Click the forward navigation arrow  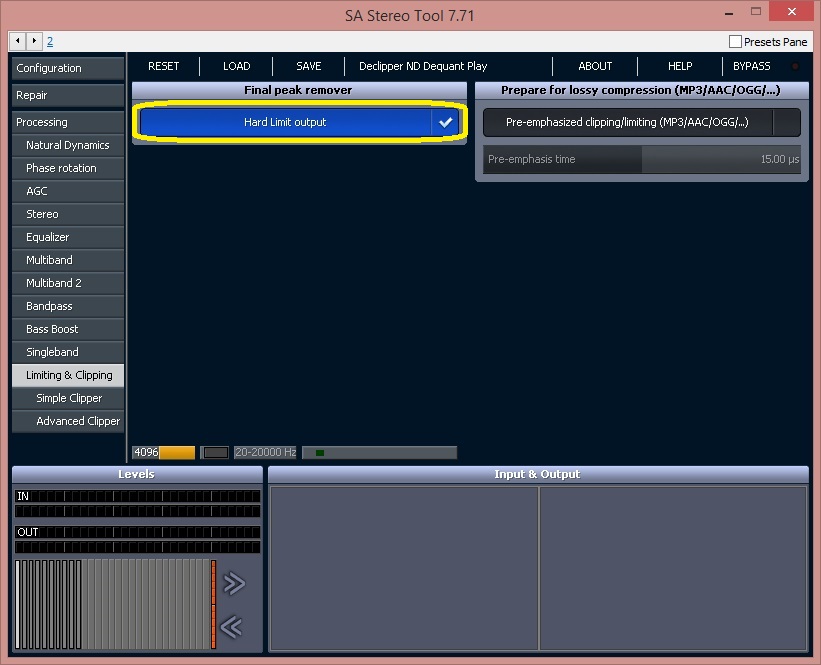click(x=34, y=40)
